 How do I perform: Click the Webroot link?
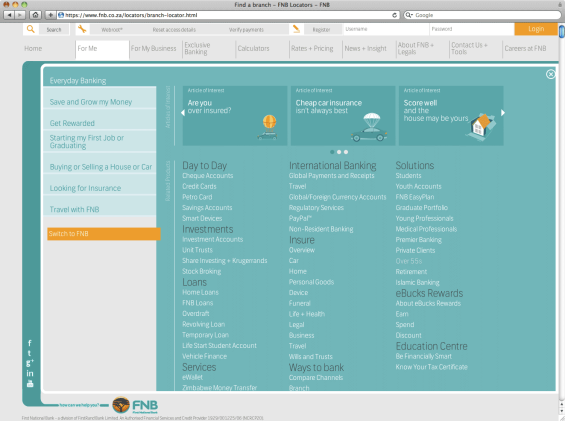click(112, 30)
